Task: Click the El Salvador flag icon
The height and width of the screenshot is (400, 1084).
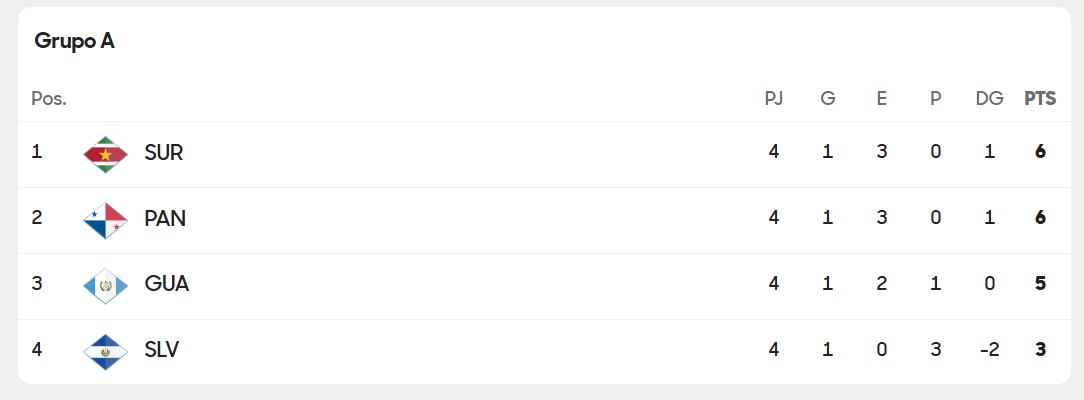Action: coord(105,351)
